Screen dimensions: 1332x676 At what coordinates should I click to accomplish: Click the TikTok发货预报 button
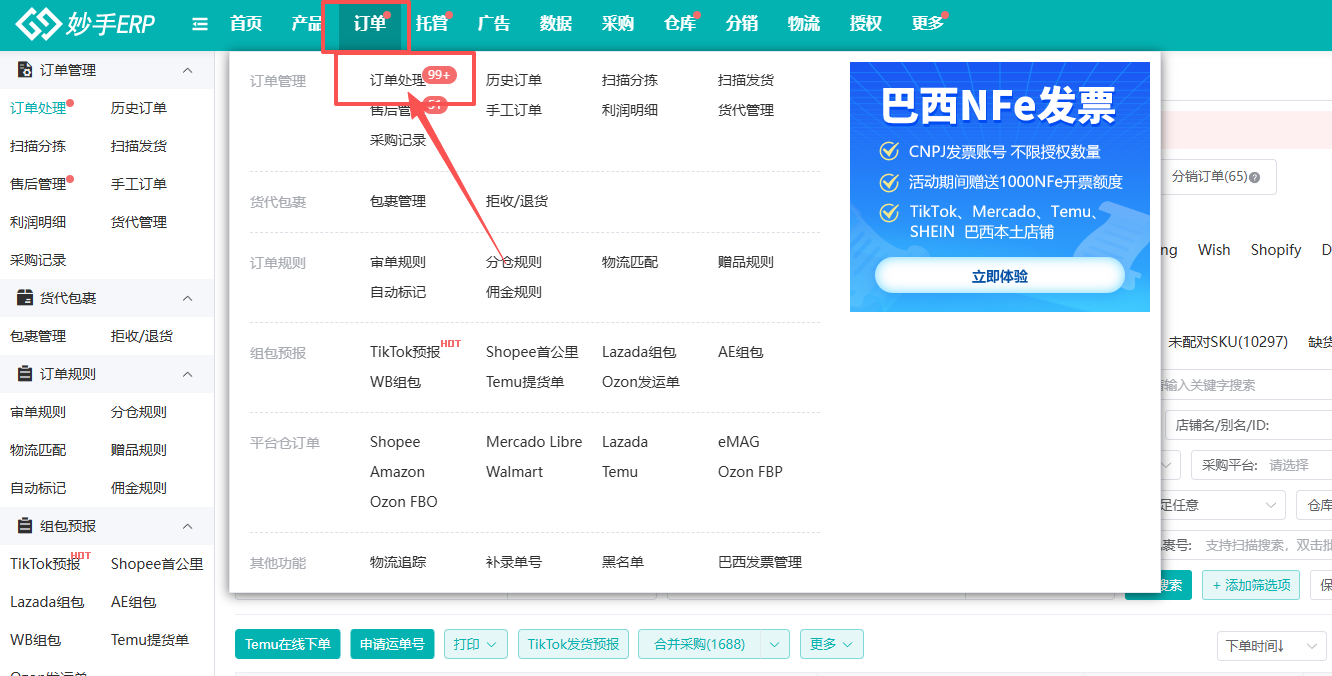[573, 644]
